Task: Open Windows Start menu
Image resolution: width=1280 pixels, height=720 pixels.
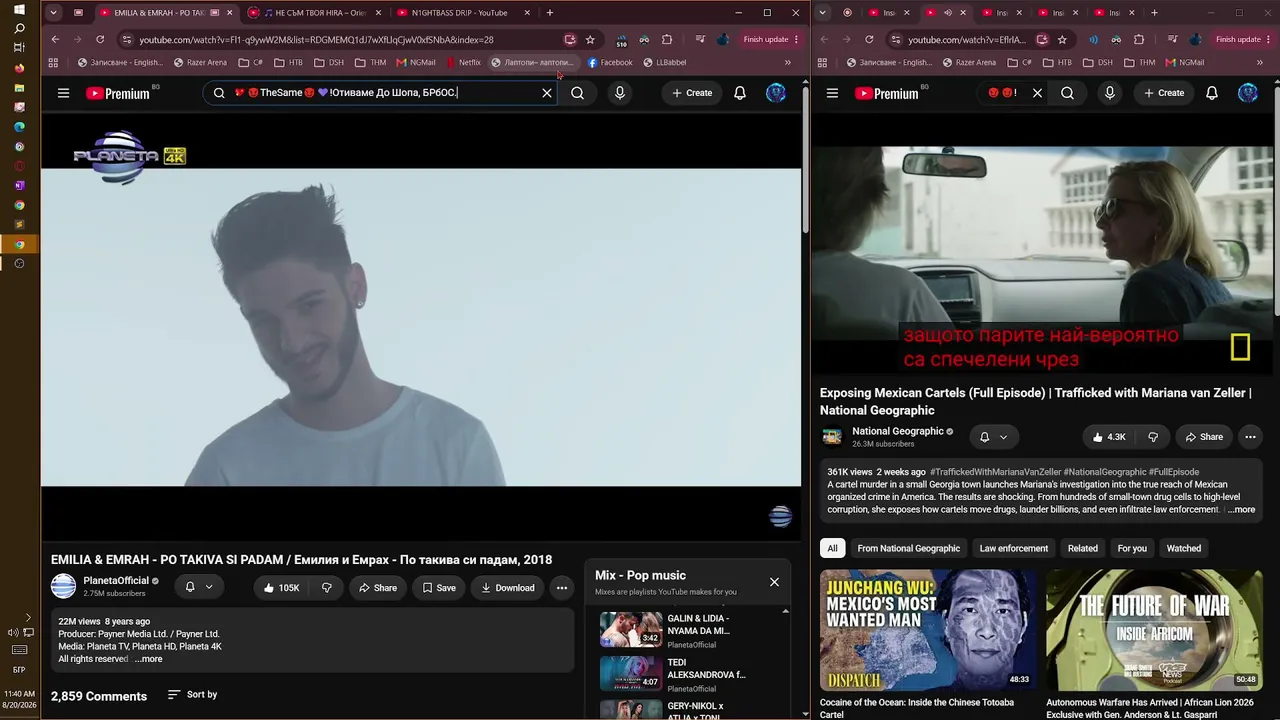Action: click(x=19, y=10)
